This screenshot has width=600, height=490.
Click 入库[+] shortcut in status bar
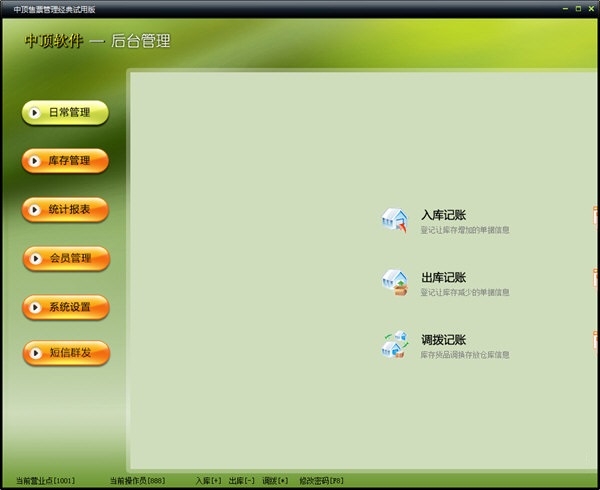(209, 480)
